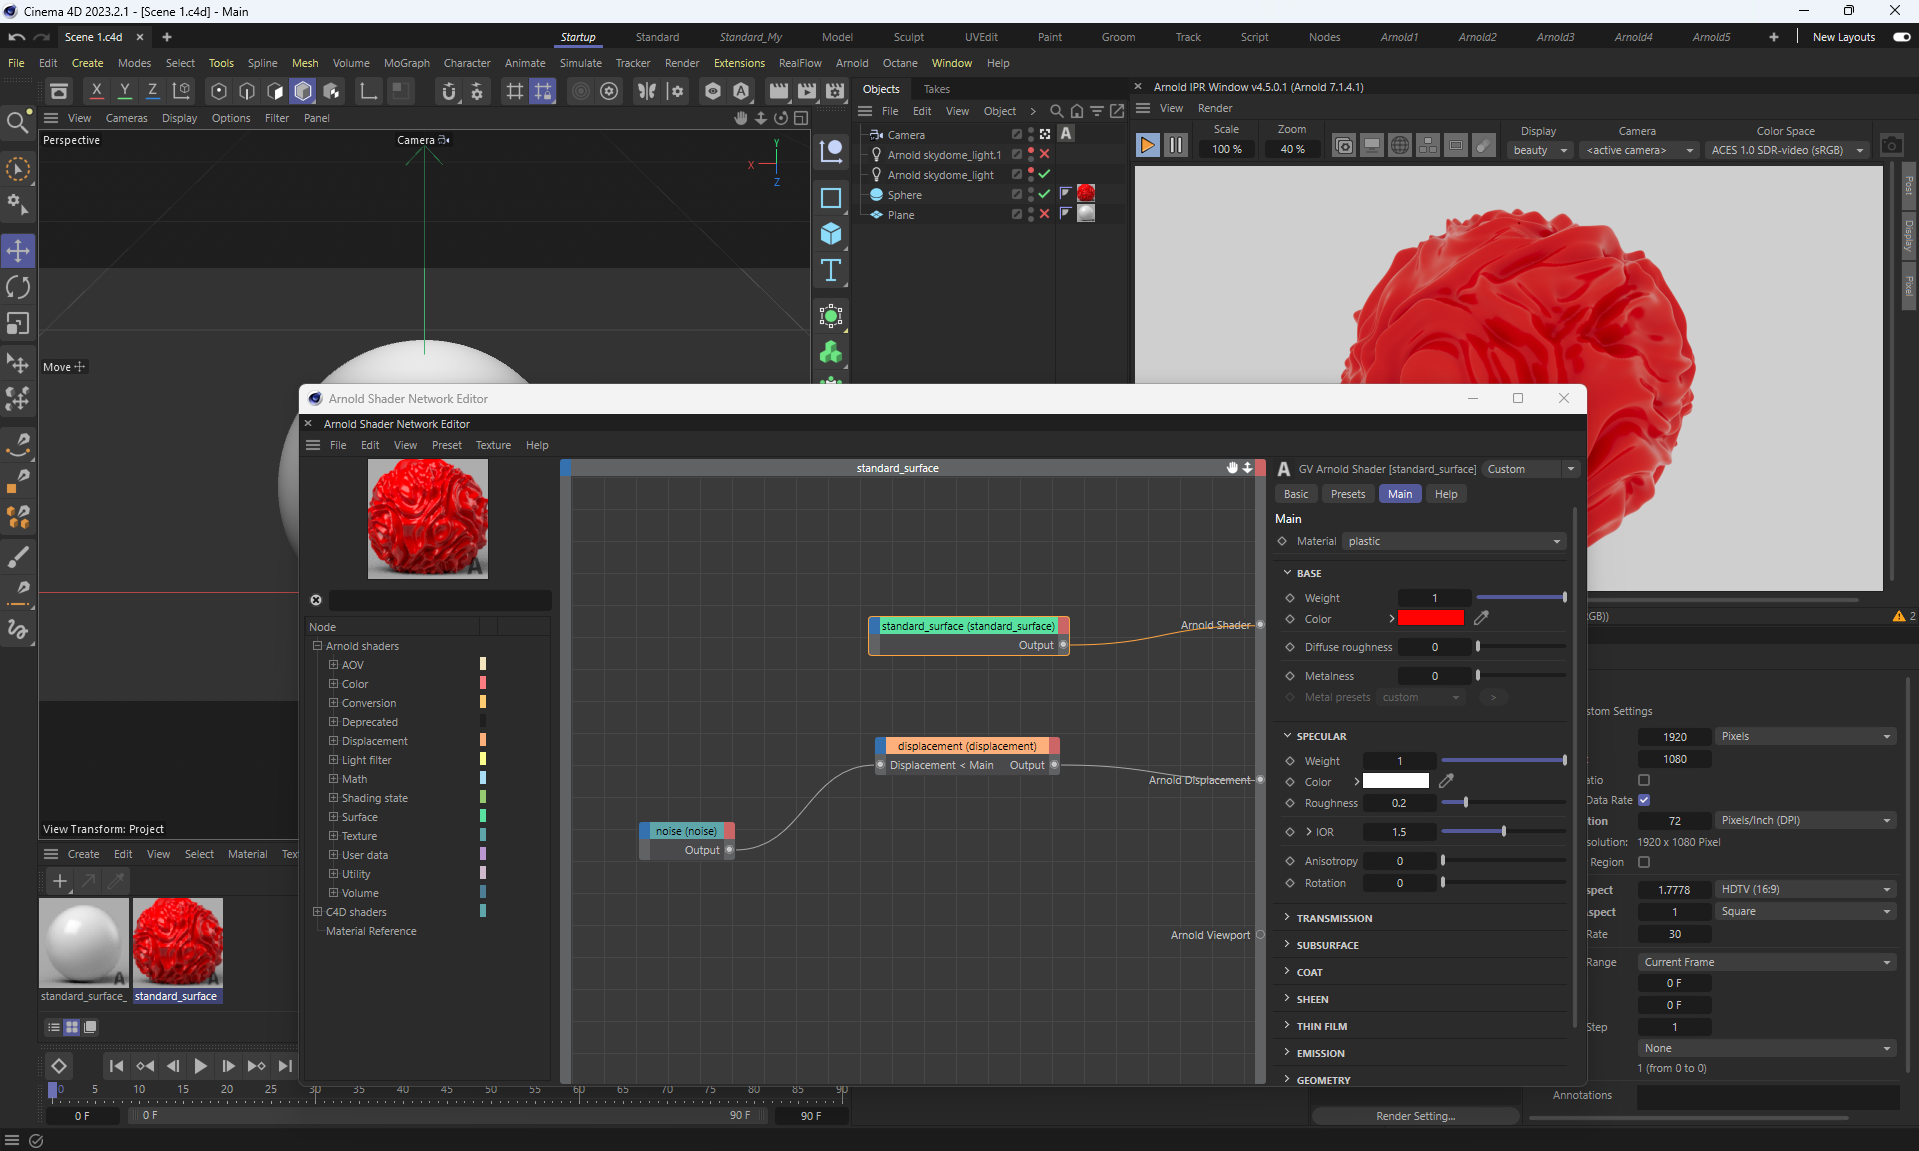Open the white Specular Color swatch
Image resolution: width=1919 pixels, height=1151 pixels.
tap(1395, 781)
